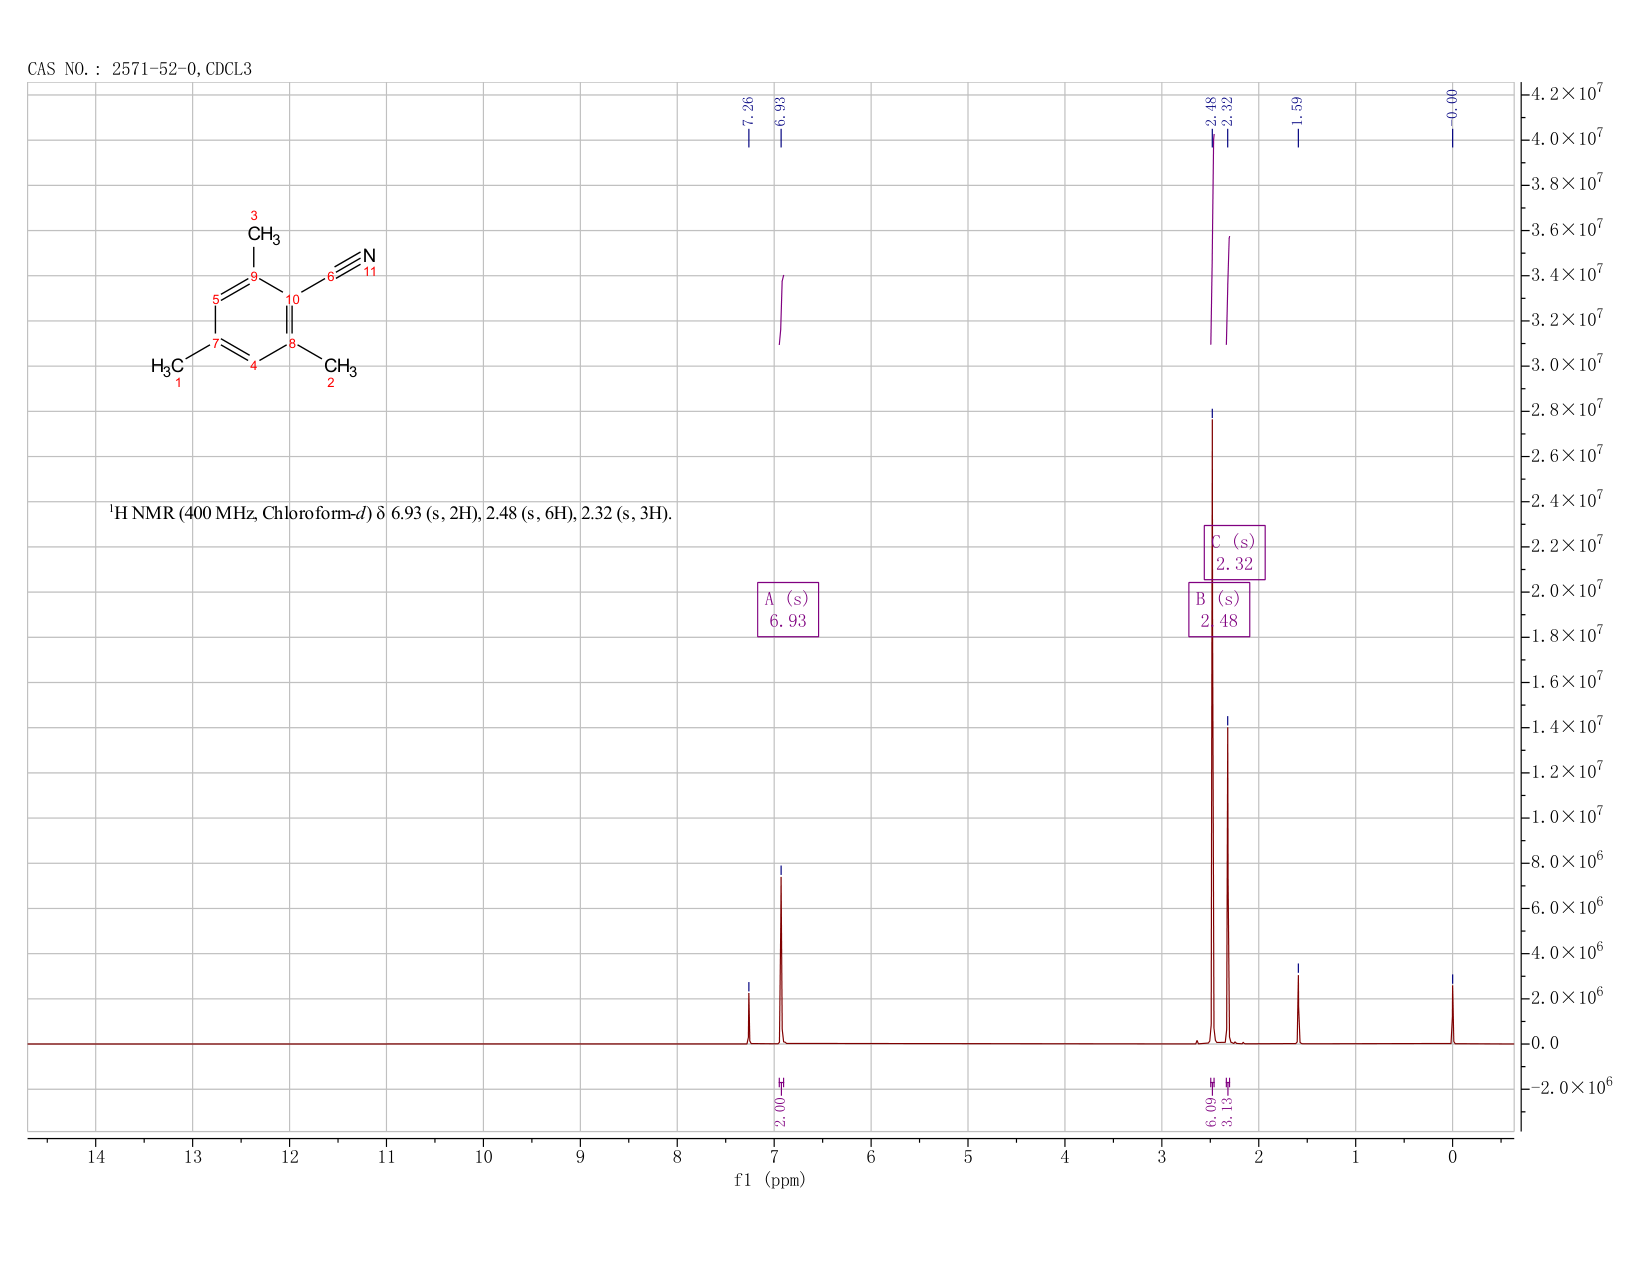Select the integral value 3.13 below baseline
The image size is (1650, 1275).
tap(1228, 1111)
